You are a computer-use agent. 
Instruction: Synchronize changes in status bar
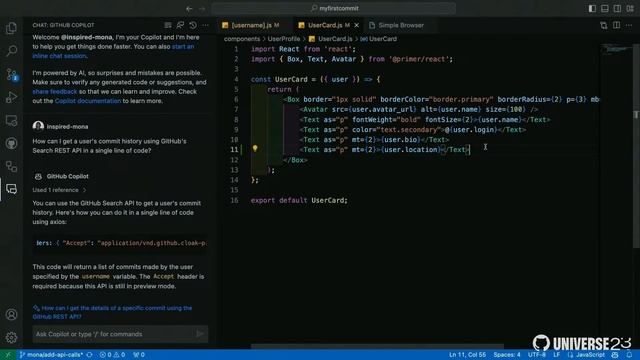pos(89,355)
